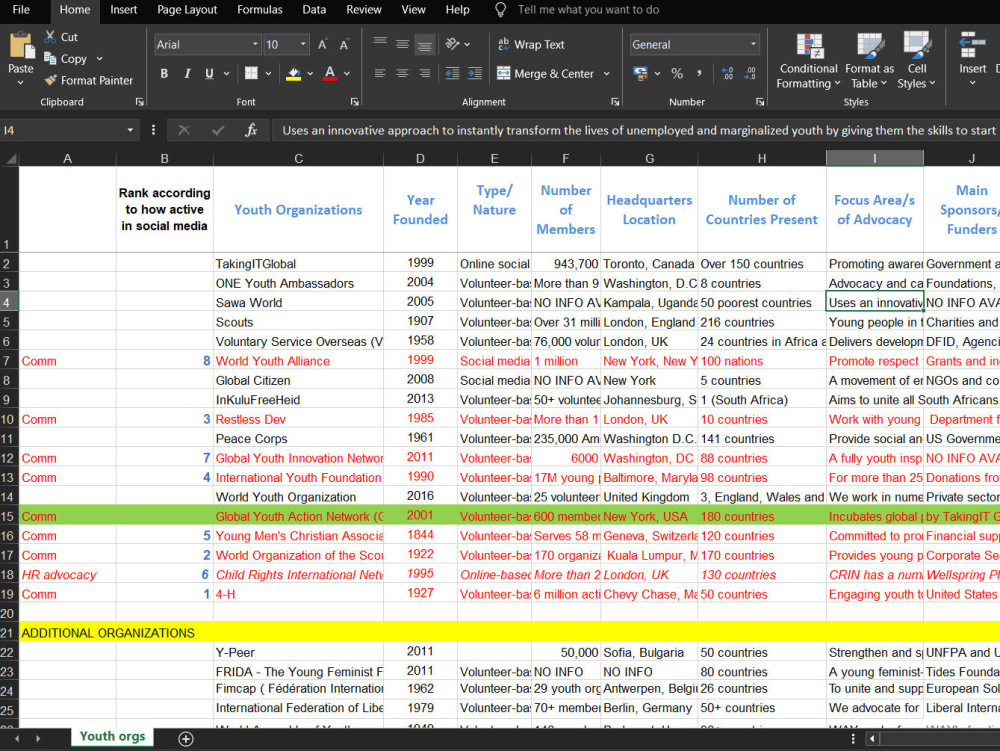This screenshot has height=751, width=1000.
Task: Click the Paste clipboard icon
Action: pyautogui.click(x=20, y=46)
